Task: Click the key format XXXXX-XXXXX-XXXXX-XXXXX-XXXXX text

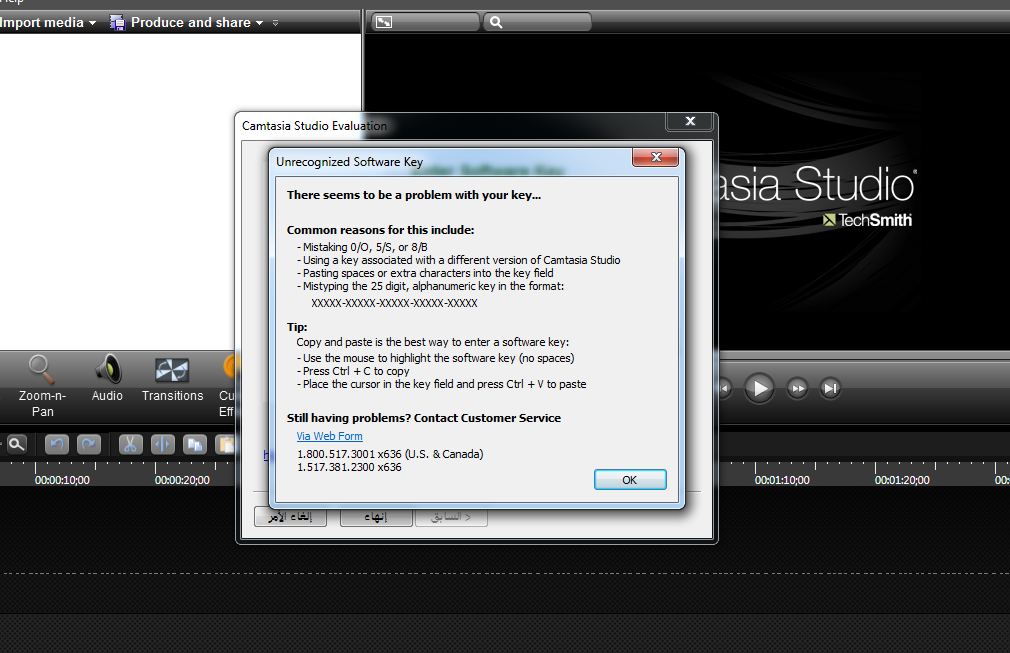Action: click(394, 303)
